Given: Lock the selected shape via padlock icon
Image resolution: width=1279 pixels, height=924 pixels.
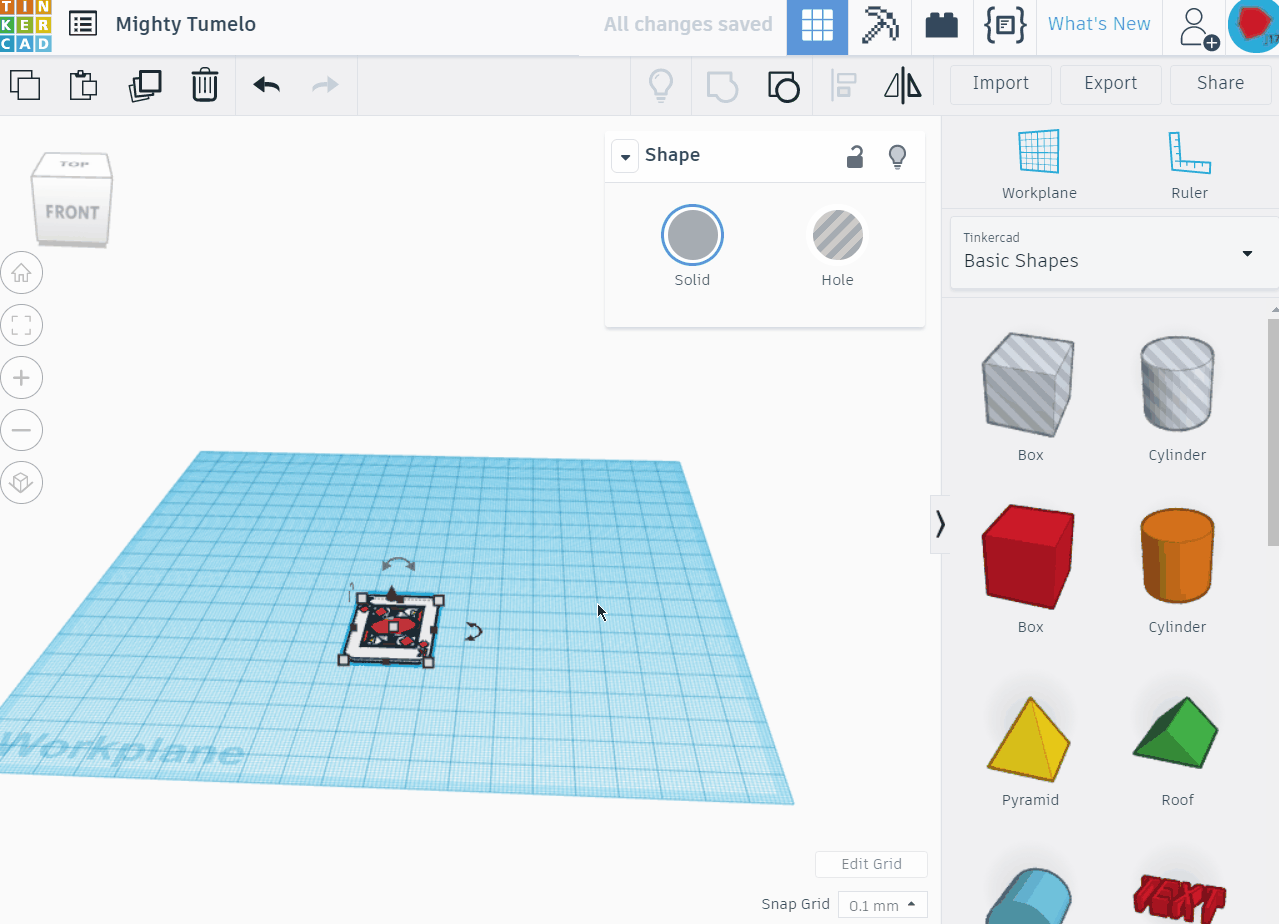Looking at the screenshot, I should tap(854, 156).
